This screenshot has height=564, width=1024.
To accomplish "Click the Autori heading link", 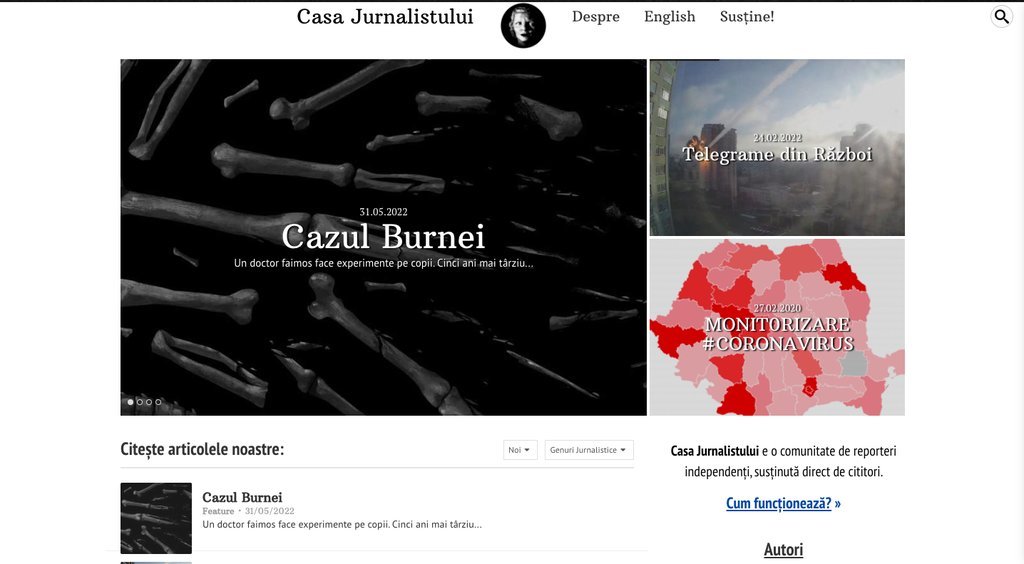I will (783, 550).
